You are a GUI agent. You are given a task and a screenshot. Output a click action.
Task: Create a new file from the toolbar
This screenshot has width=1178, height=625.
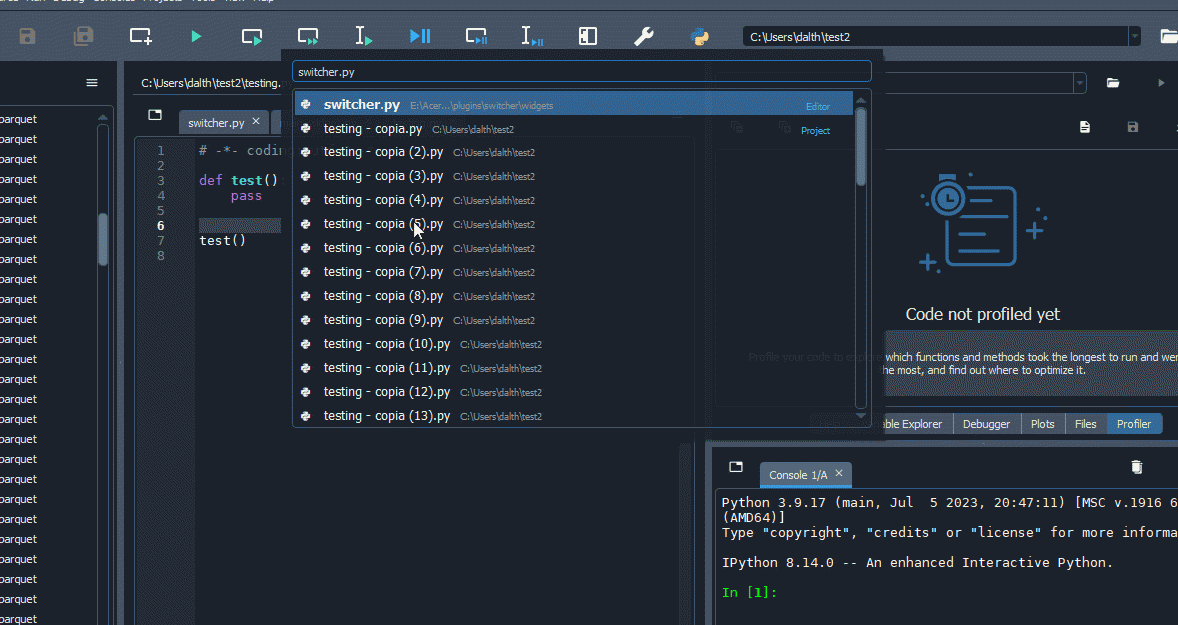point(140,35)
